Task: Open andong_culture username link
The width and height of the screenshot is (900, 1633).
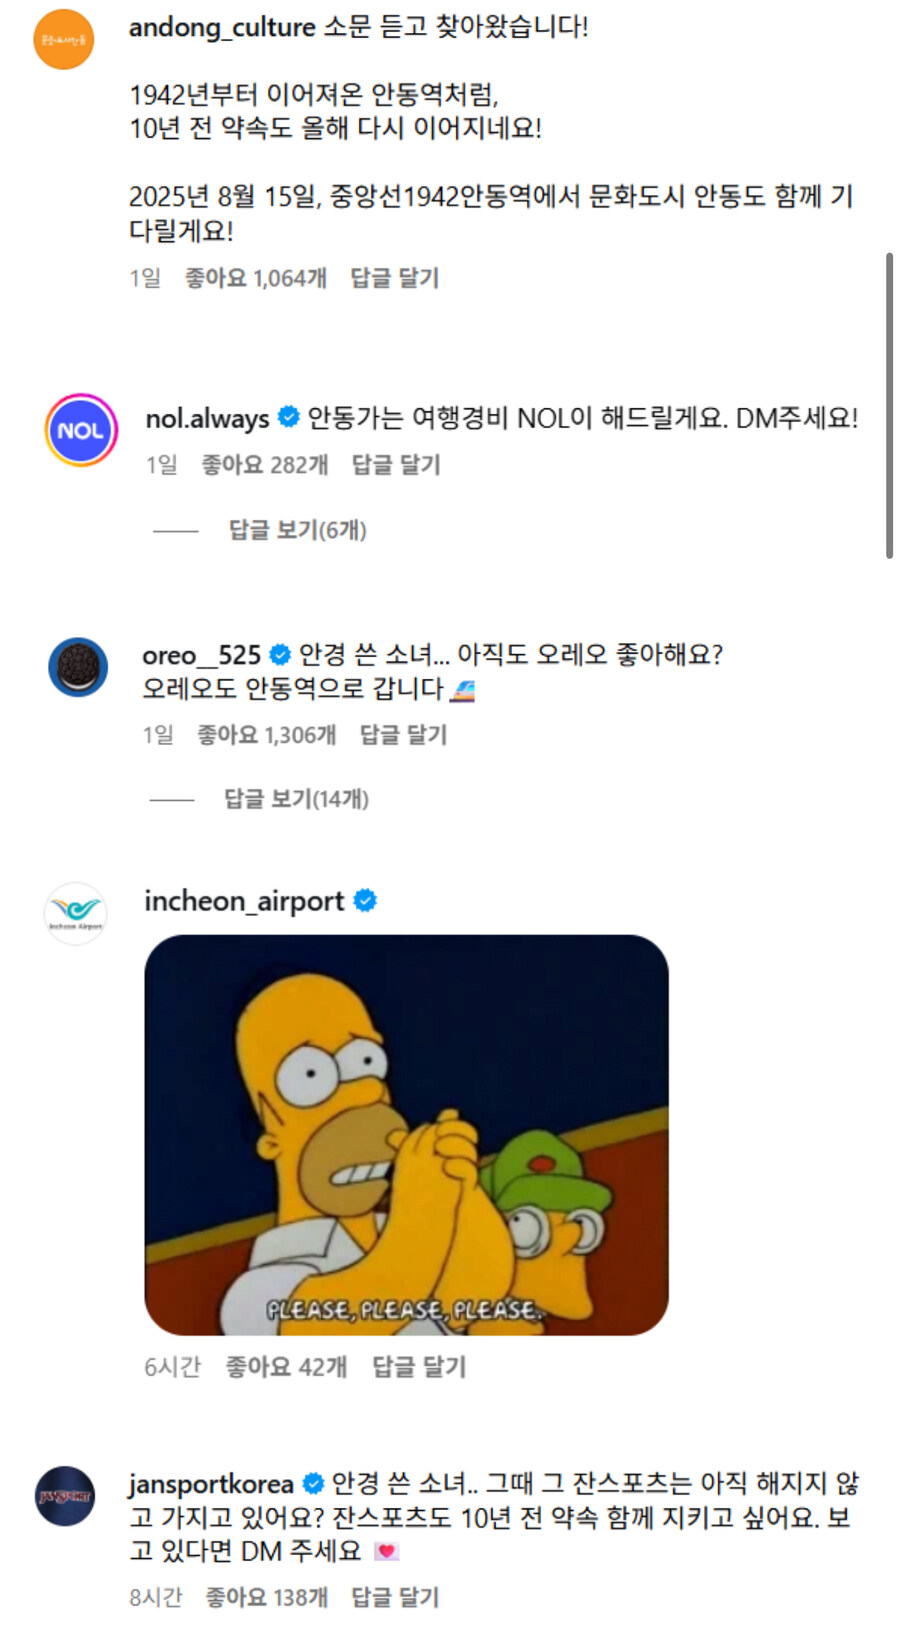Action: click(222, 27)
